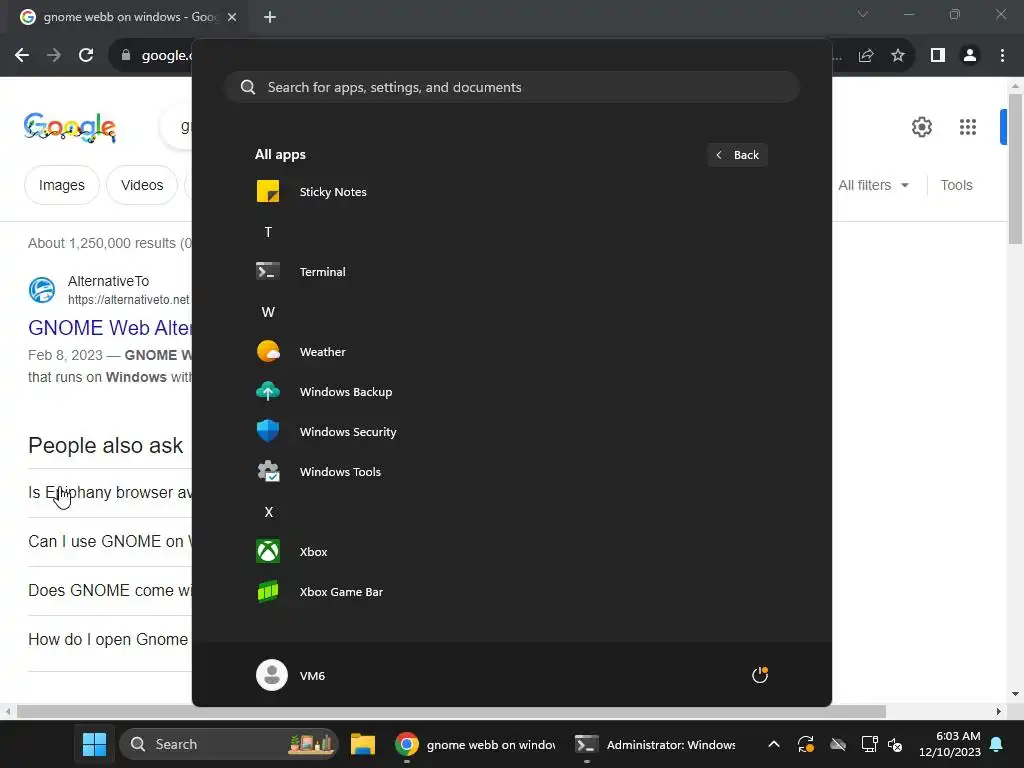This screenshot has height=768, width=1024.
Task: Click the horizontal scrollbar of the page
Action: click(x=451, y=711)
